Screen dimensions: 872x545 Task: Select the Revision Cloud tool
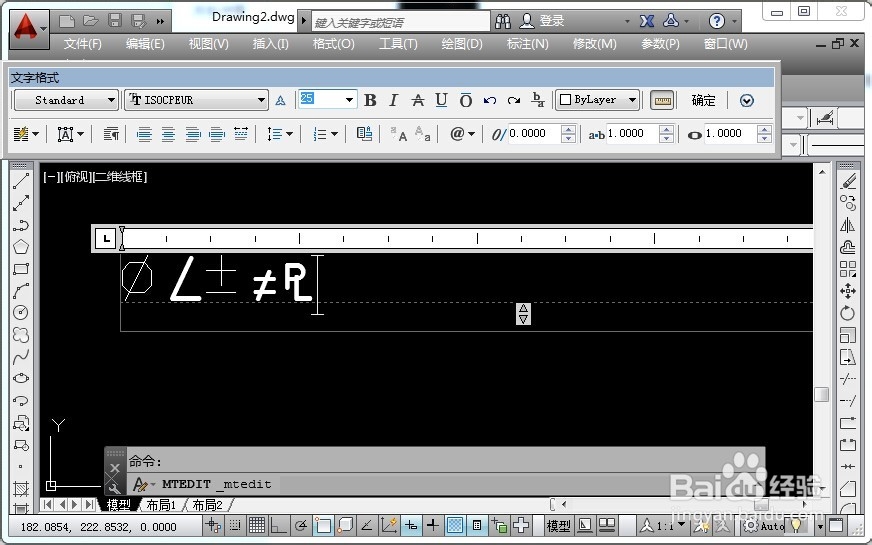[x=21, y=335]
